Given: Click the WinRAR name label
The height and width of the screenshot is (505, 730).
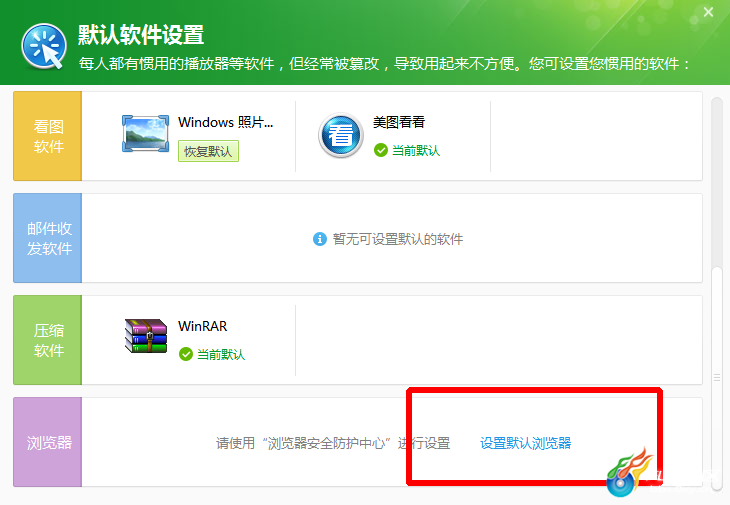Looking at the screenshot, I should (203, 326).
